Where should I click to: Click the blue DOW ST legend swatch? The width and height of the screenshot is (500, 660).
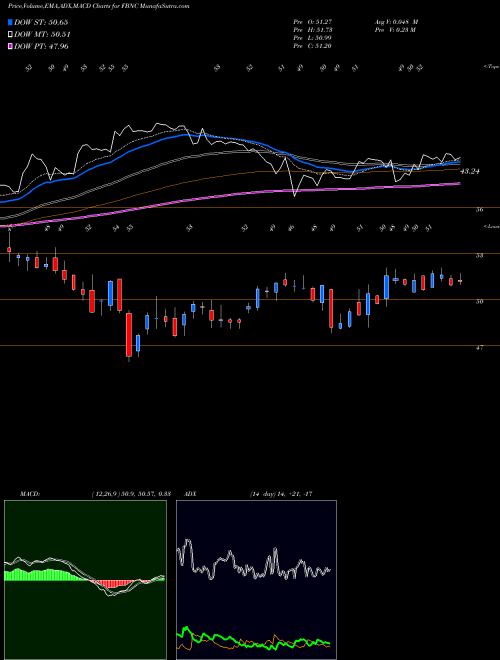click(x=10, y=22)
